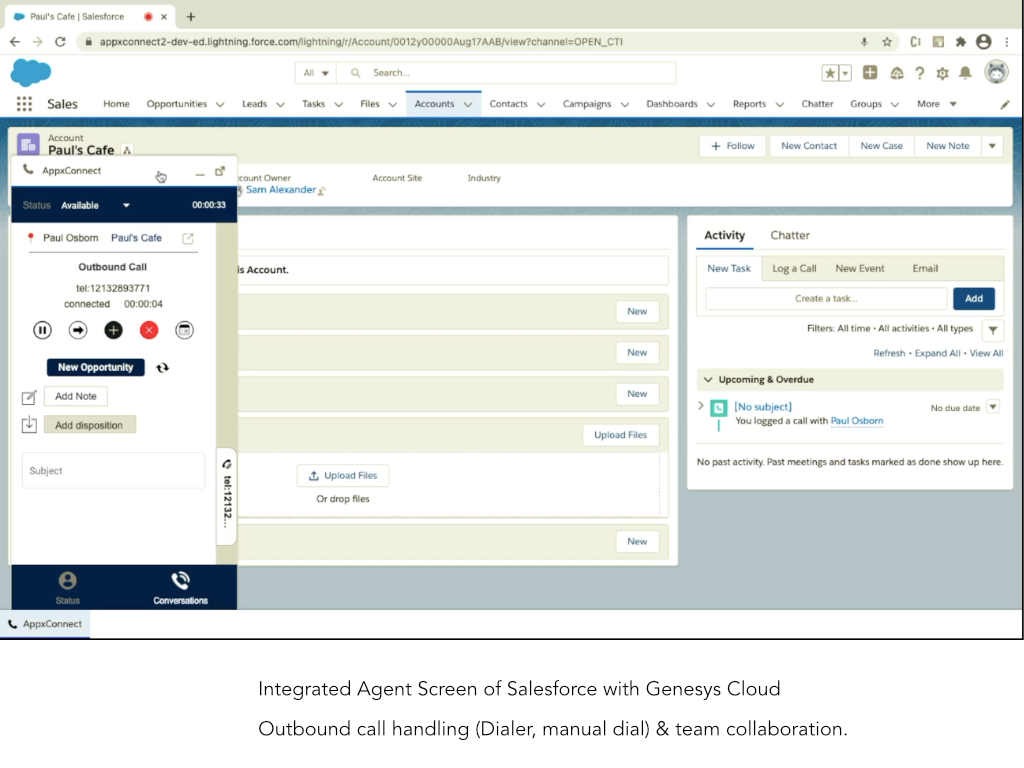Pop out the AppxConnect softphone window

pyautogui.click(x=220, y=171)
